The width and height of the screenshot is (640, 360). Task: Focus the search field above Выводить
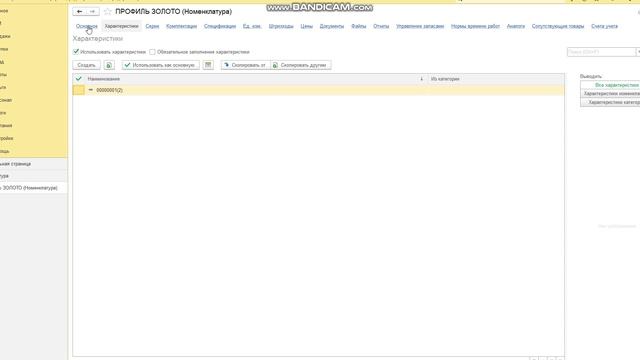click(x=601, y=52)
